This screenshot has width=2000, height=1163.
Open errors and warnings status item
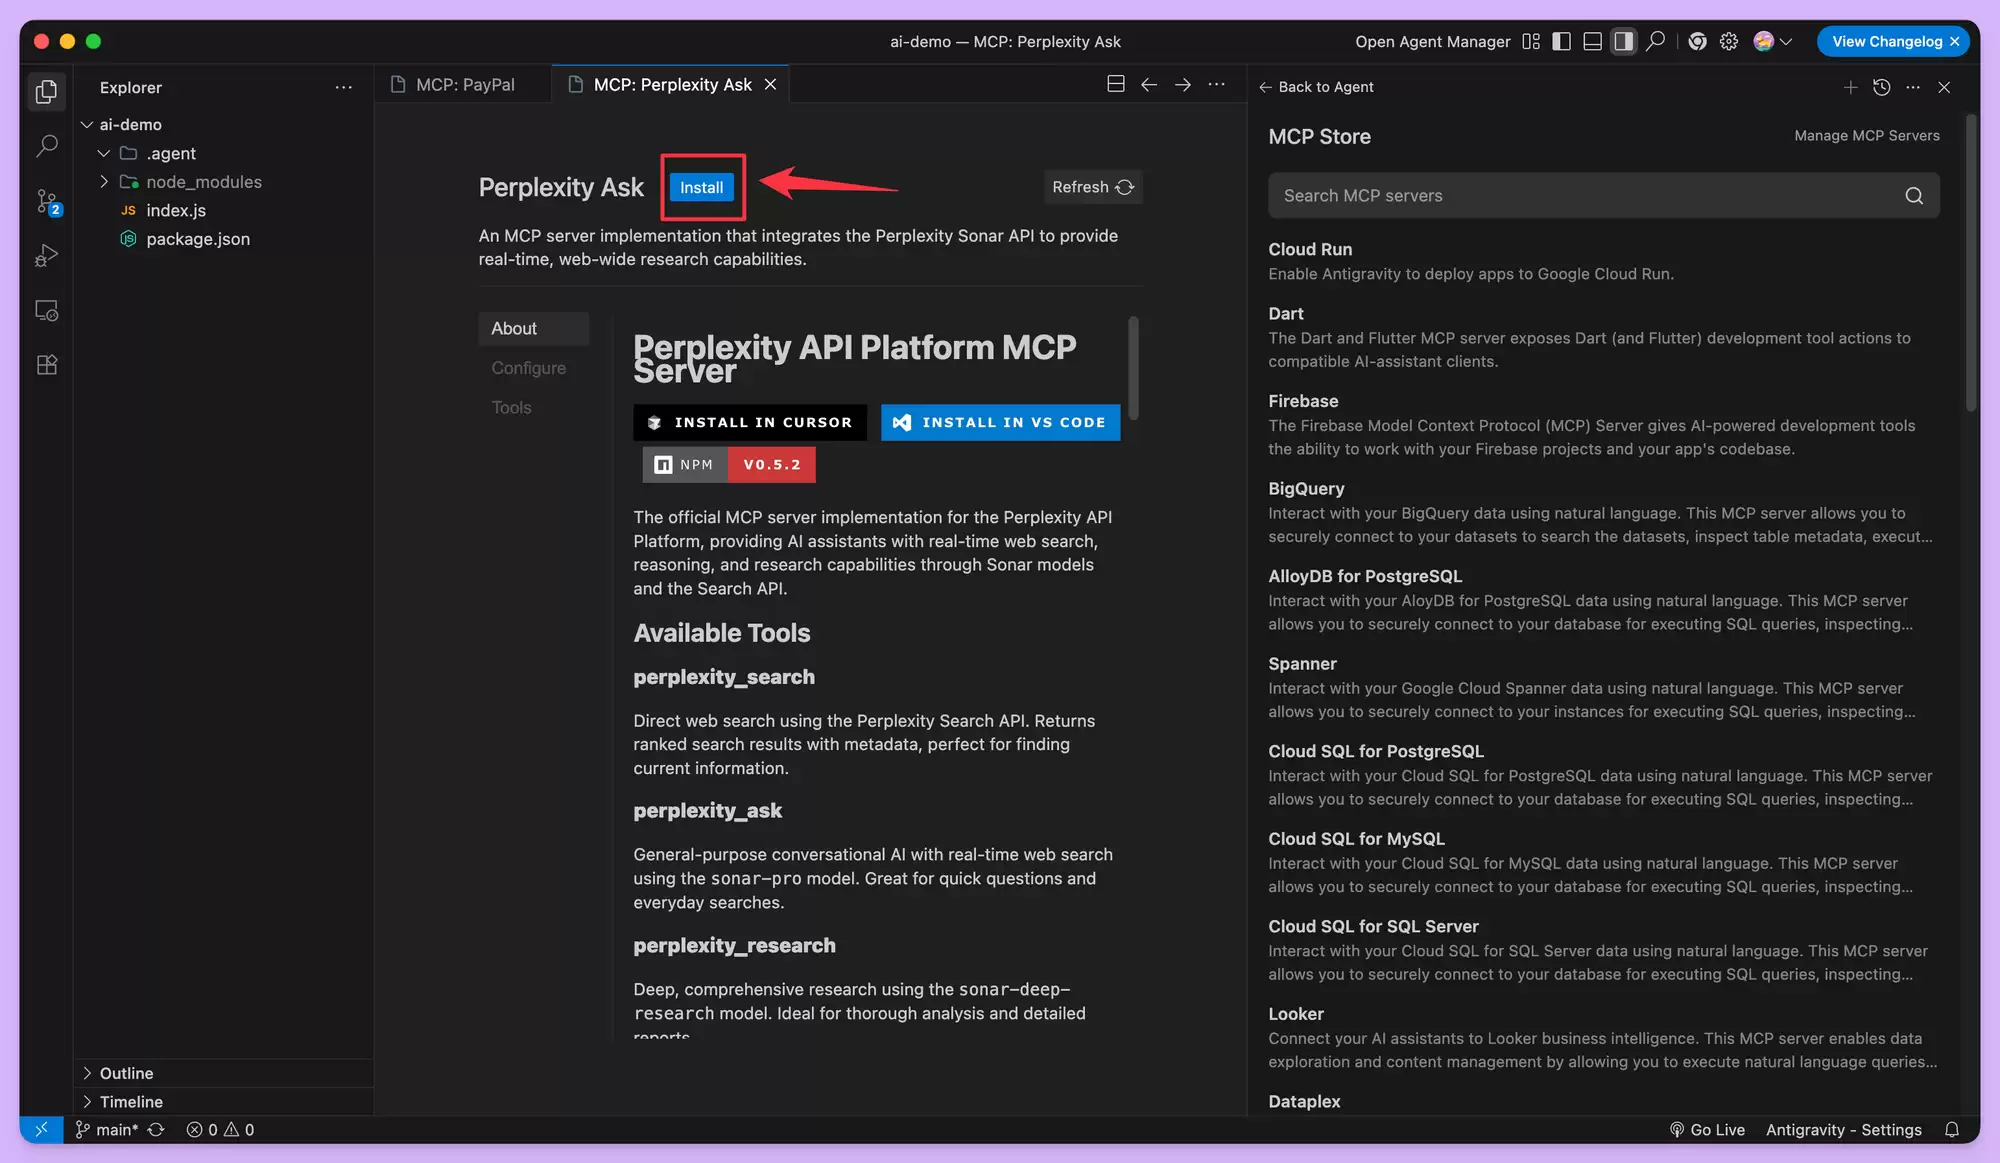click(x=220, y=1129)
